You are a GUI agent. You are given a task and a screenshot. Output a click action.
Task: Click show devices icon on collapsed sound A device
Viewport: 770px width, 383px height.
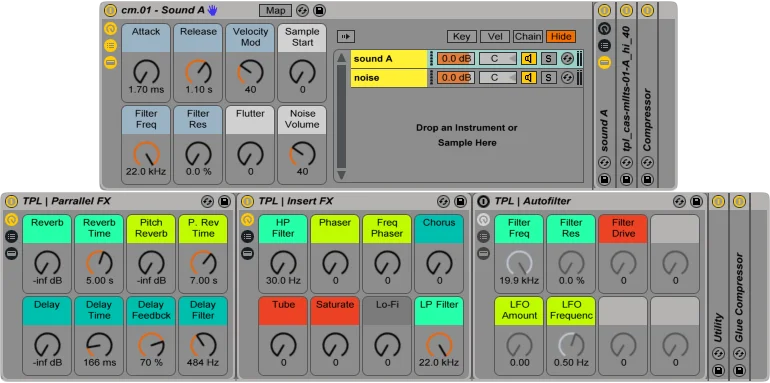point(605,62)
